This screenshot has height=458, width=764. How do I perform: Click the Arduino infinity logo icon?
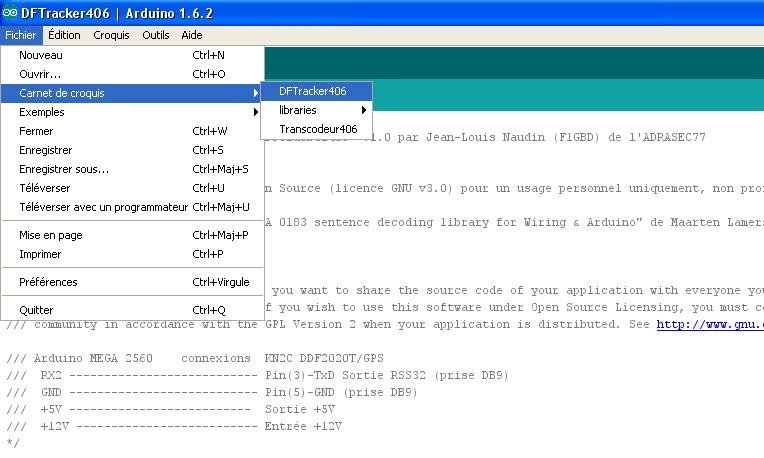[9, 13]
